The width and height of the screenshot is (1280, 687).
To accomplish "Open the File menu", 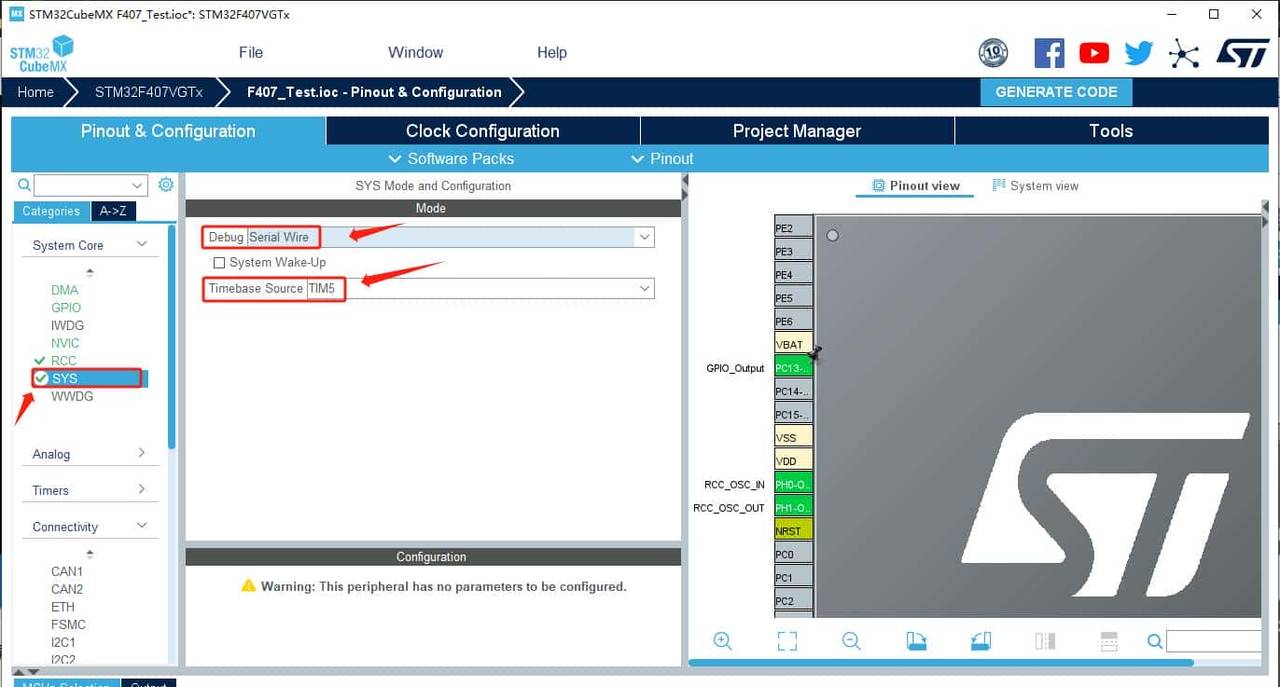I will (x=251, y=53).
